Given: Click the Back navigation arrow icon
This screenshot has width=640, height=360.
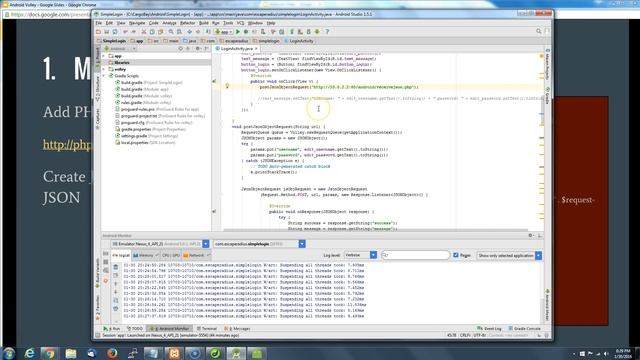Looking at the screenshot, I should click(189, 31).
